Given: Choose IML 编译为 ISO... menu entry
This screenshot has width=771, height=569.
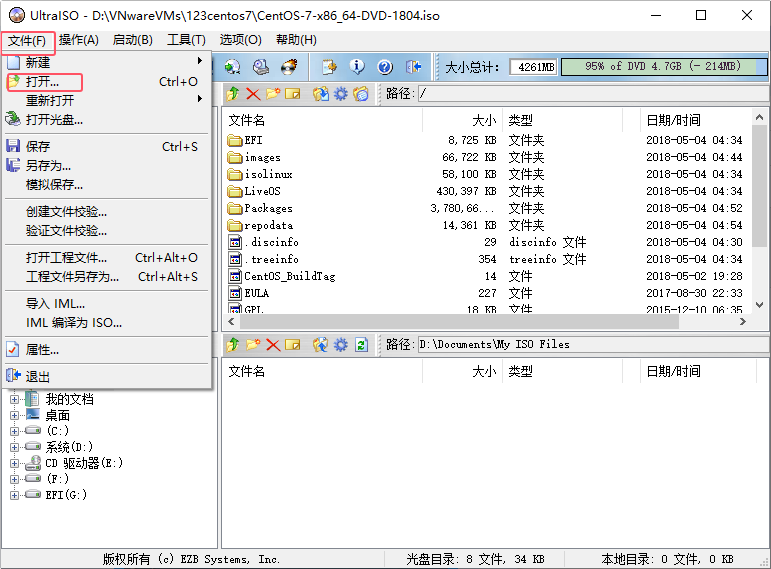Looking at the screenshot, I should 107,323.
